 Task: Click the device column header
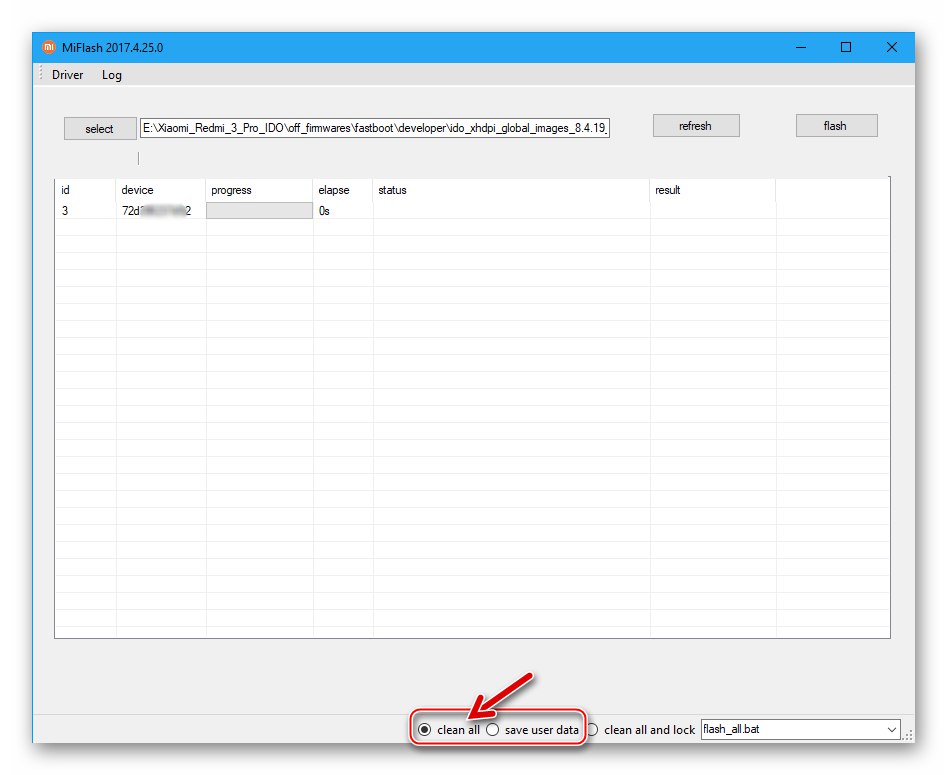[x=161, y=190]
